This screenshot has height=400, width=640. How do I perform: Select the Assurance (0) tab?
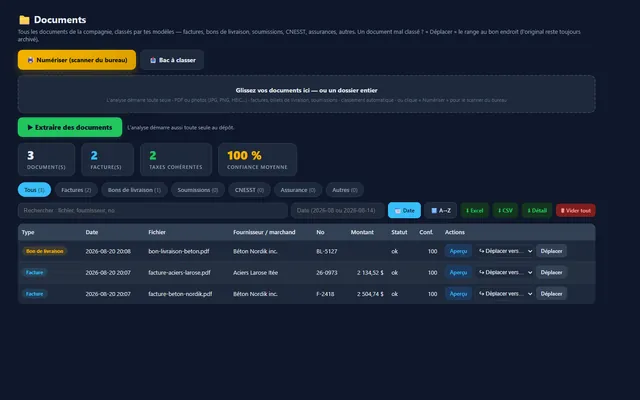(298, 190)
